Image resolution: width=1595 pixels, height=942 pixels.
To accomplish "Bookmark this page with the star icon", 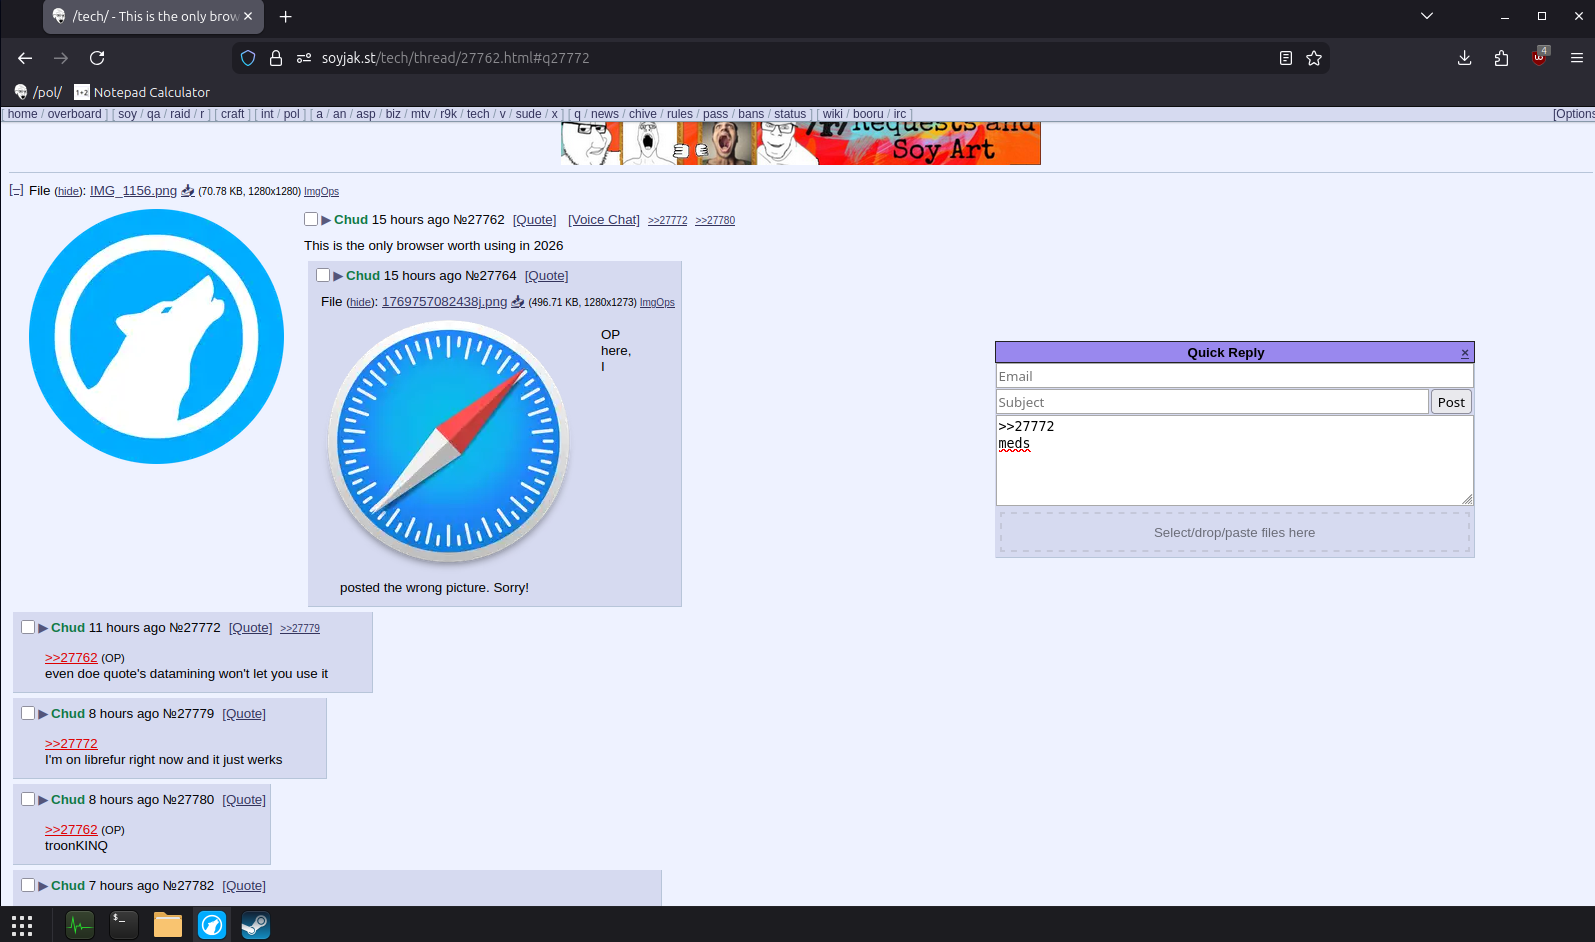I will pos(1314,58).
